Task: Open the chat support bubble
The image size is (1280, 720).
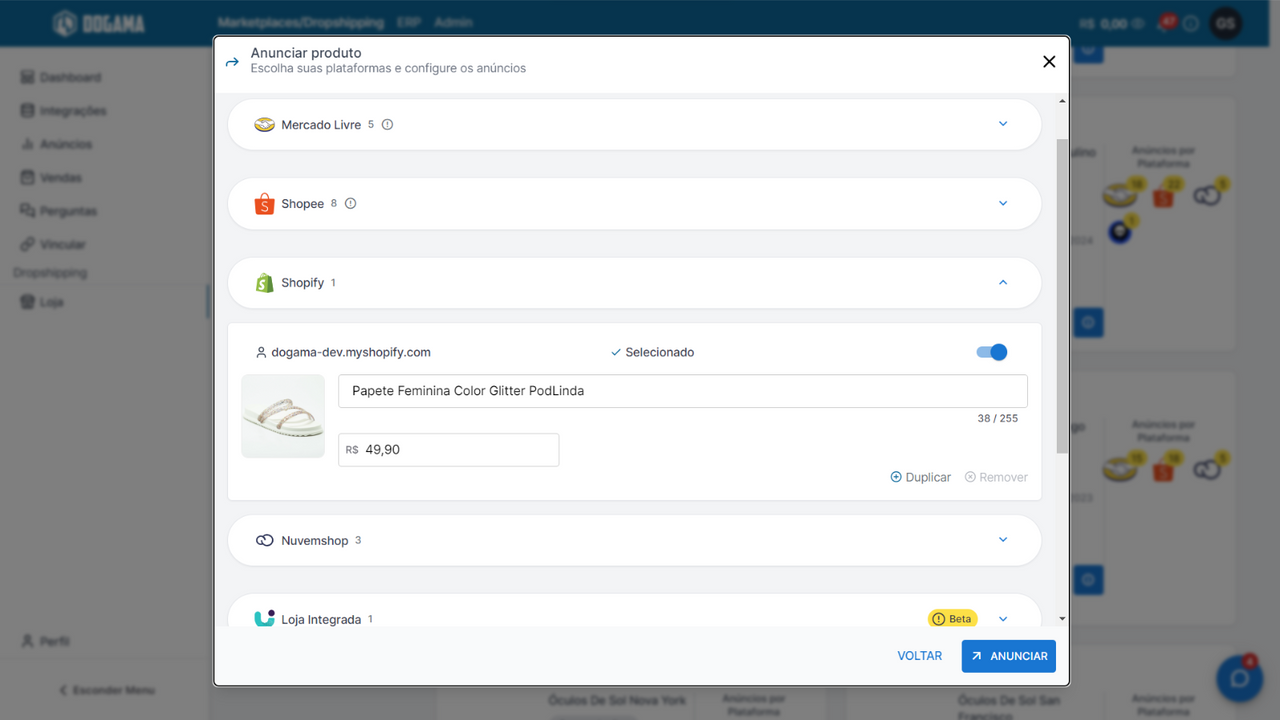Action: [1239, 679]
